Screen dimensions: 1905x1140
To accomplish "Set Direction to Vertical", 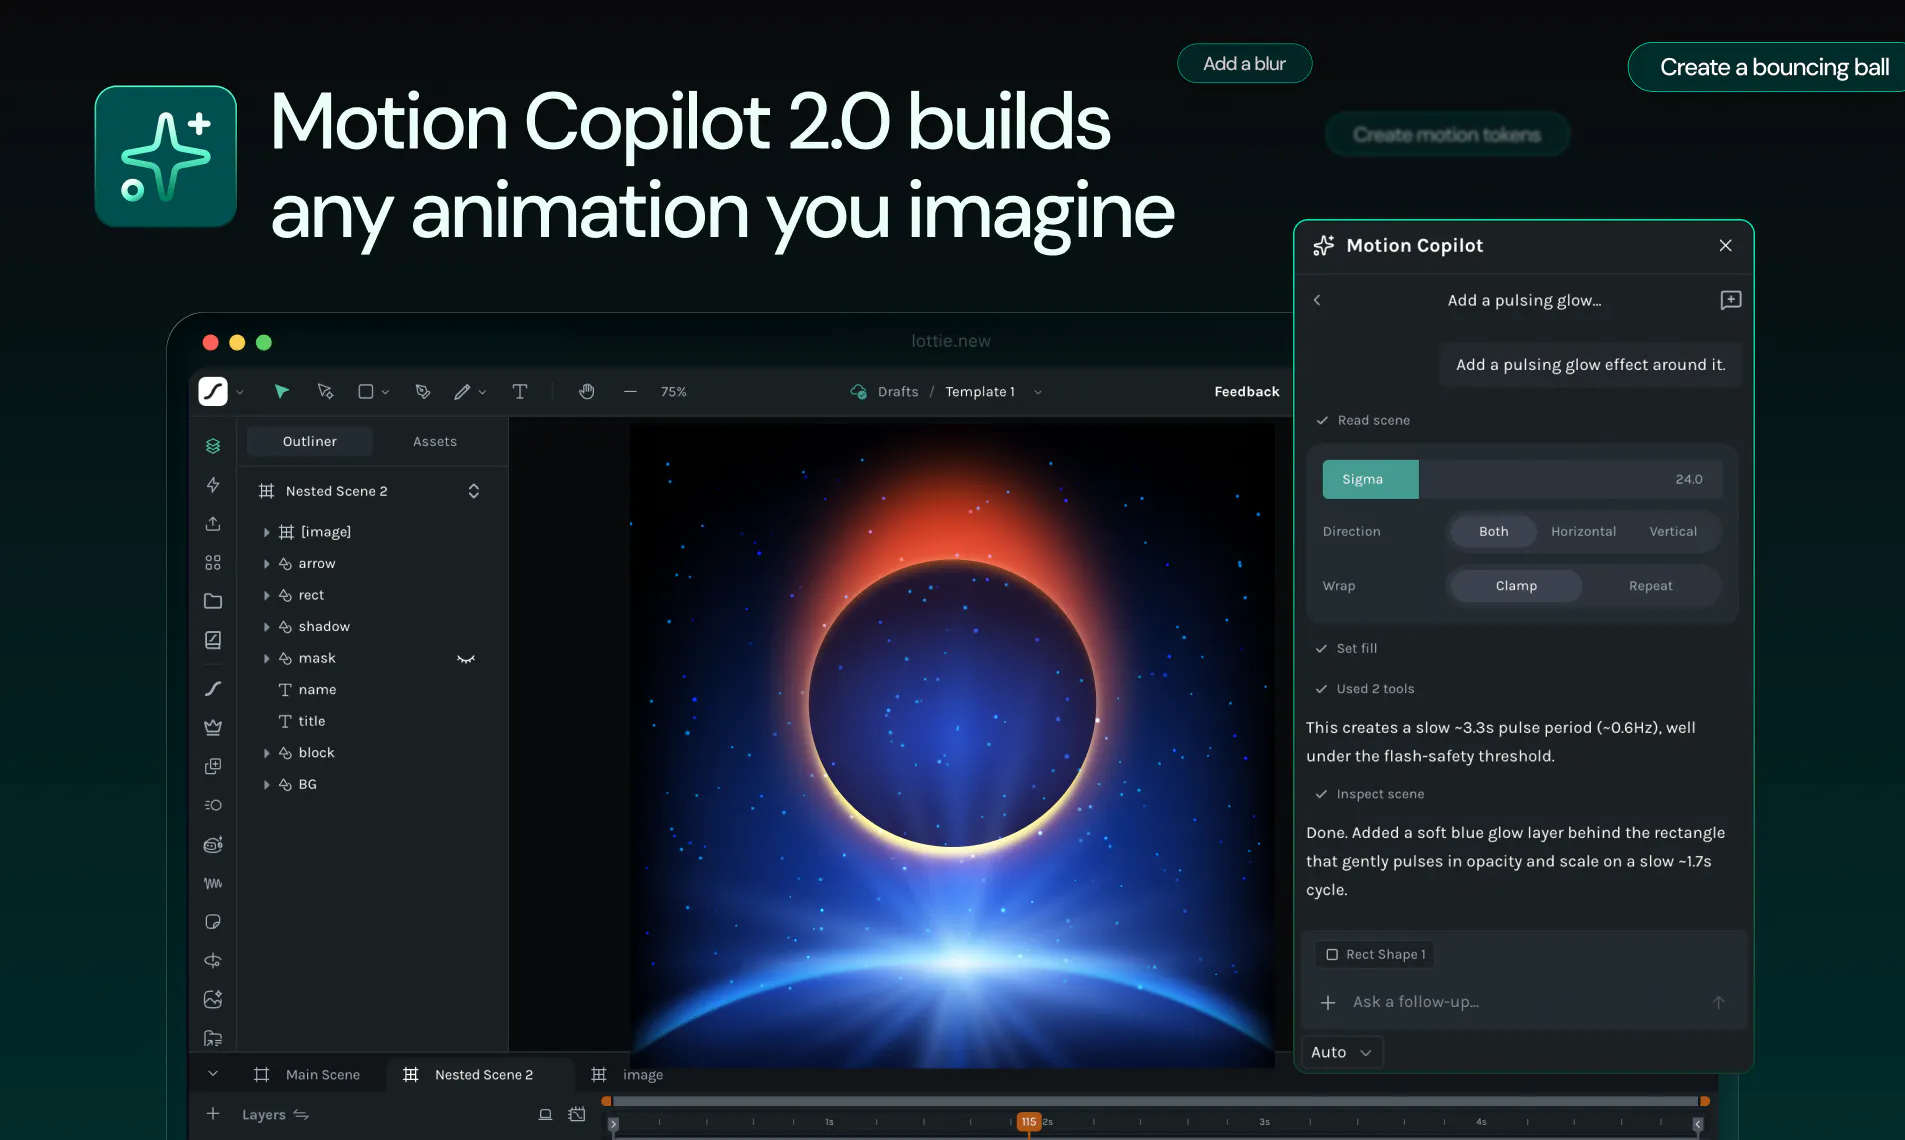I will (1673, 532).
